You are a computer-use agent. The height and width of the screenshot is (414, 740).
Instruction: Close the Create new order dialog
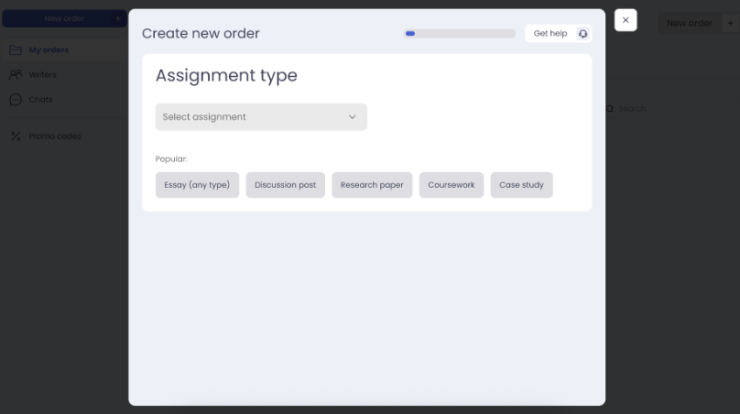[625, 20]
